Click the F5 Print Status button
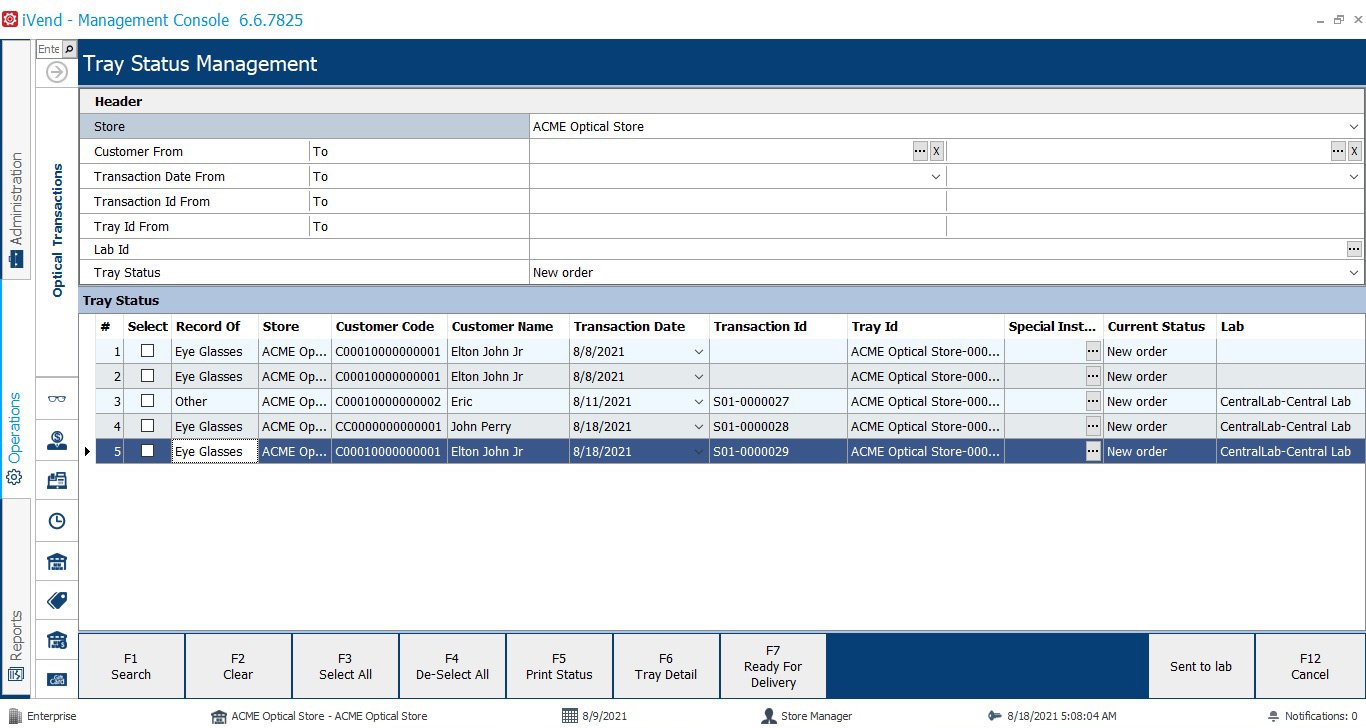Image resolution: width=1366 pixels, height=728 pixels. coord(559,665)
